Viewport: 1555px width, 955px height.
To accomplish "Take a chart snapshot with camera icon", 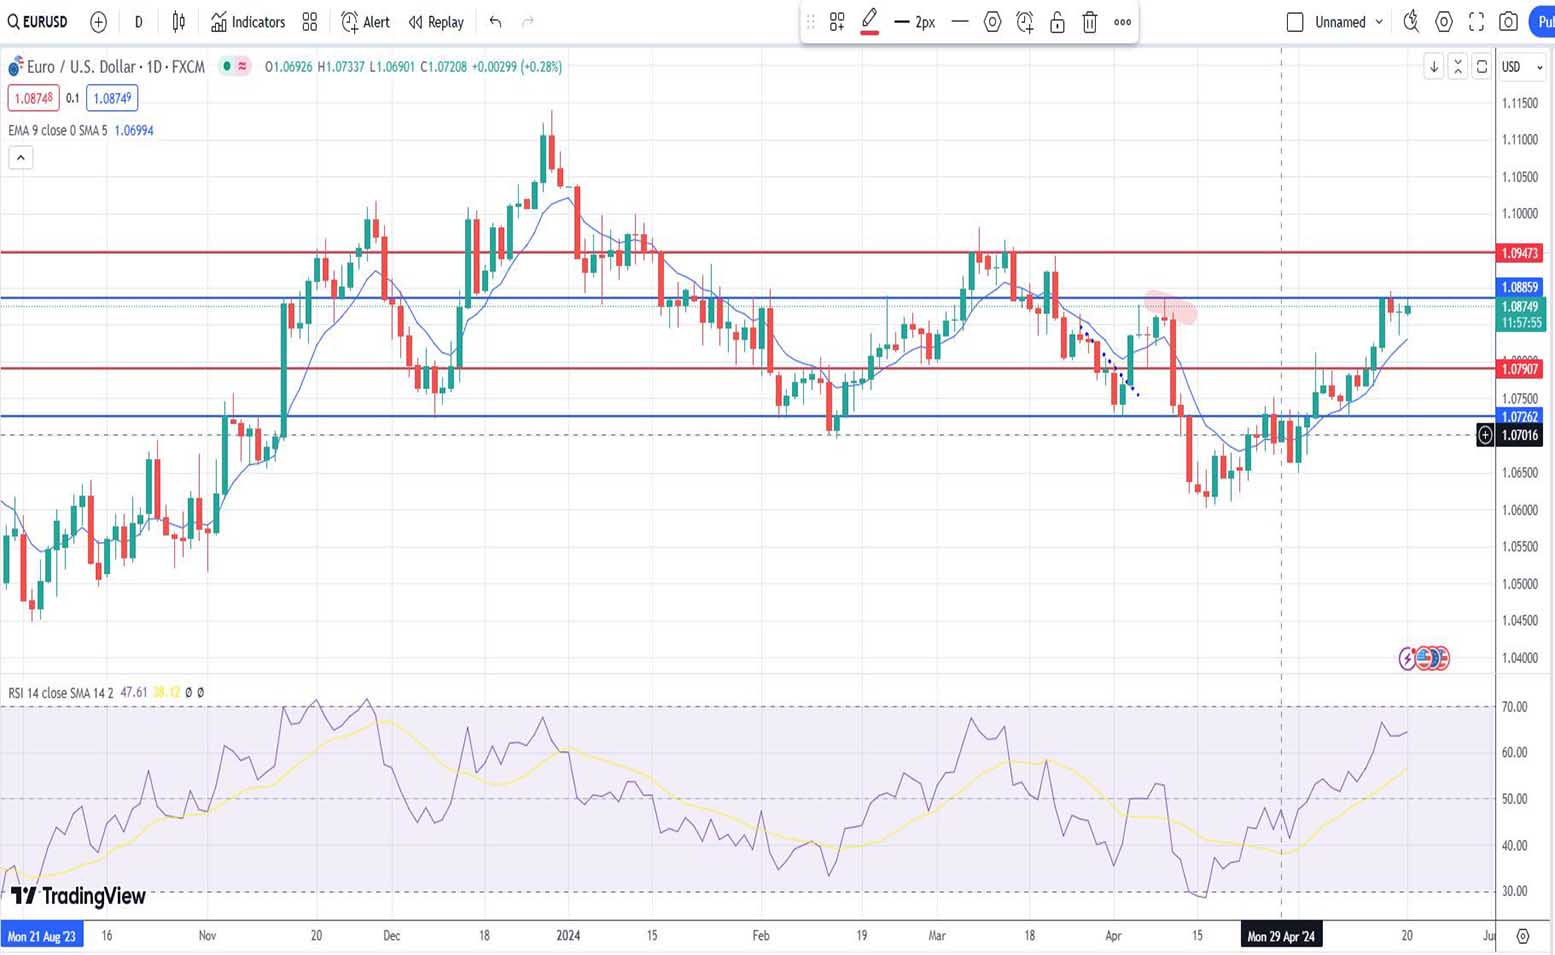I will [1508, 22].
